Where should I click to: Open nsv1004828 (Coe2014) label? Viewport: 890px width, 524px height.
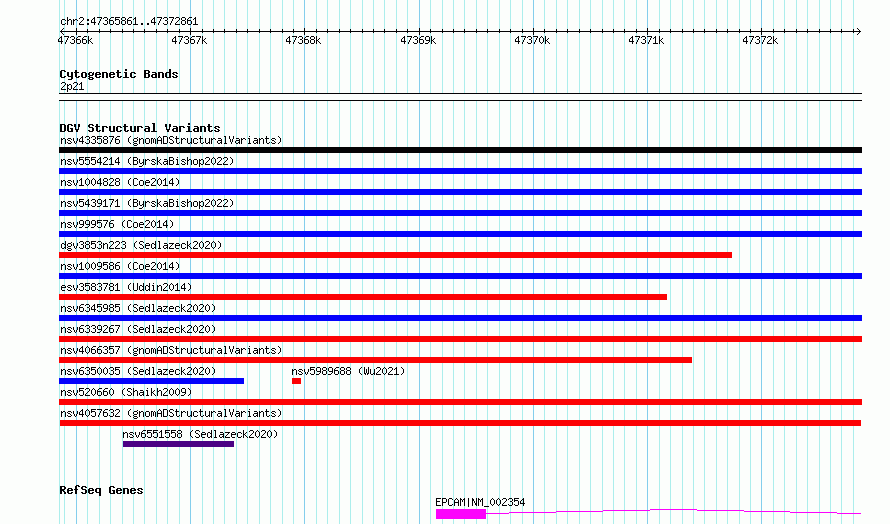120,182
